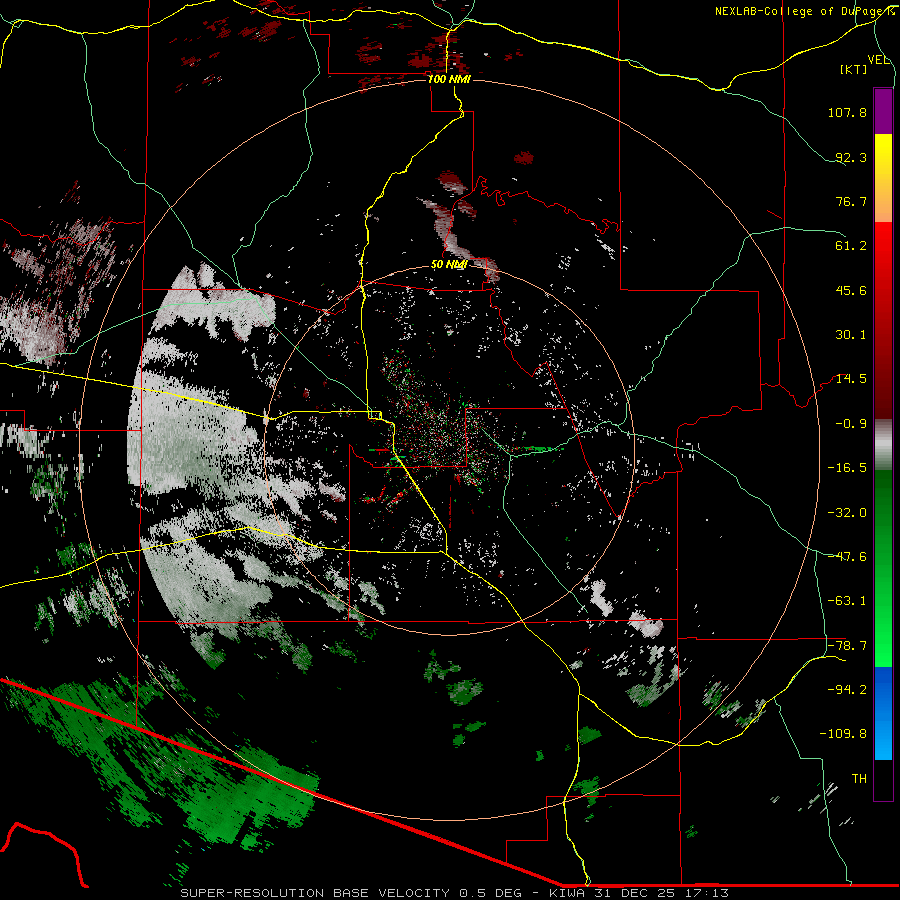Image resolution: width=900 pixels, height=900 pixels.
Task: Click the -109.8 legend value
Action: pyautogui.click(x=843, y=734)
